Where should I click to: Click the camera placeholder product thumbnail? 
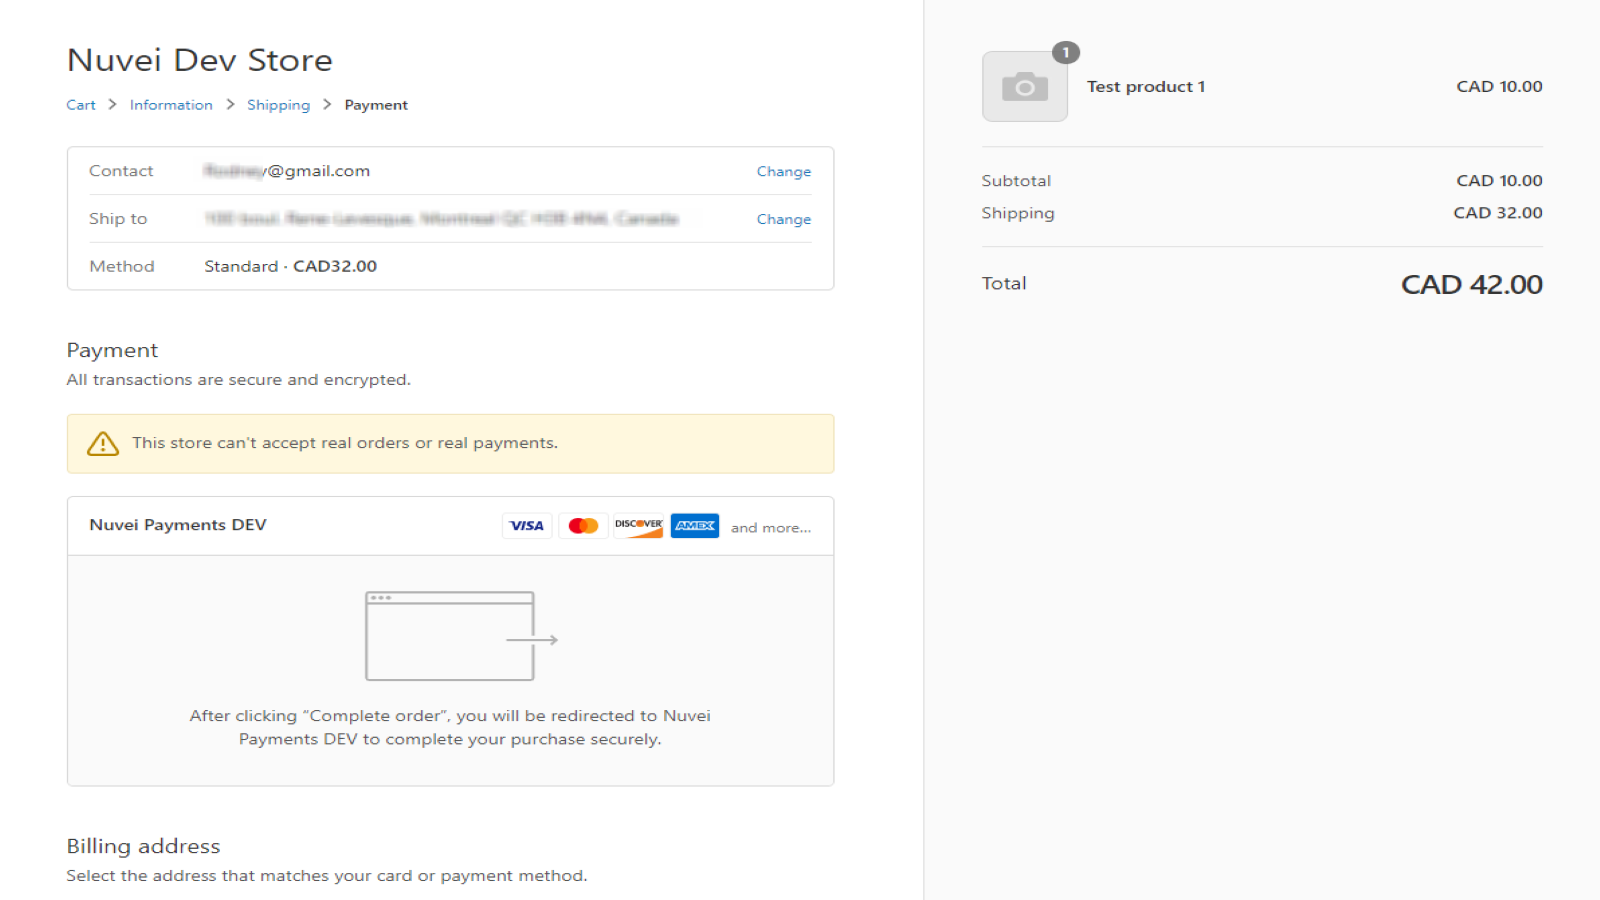tap(1025, 87)
